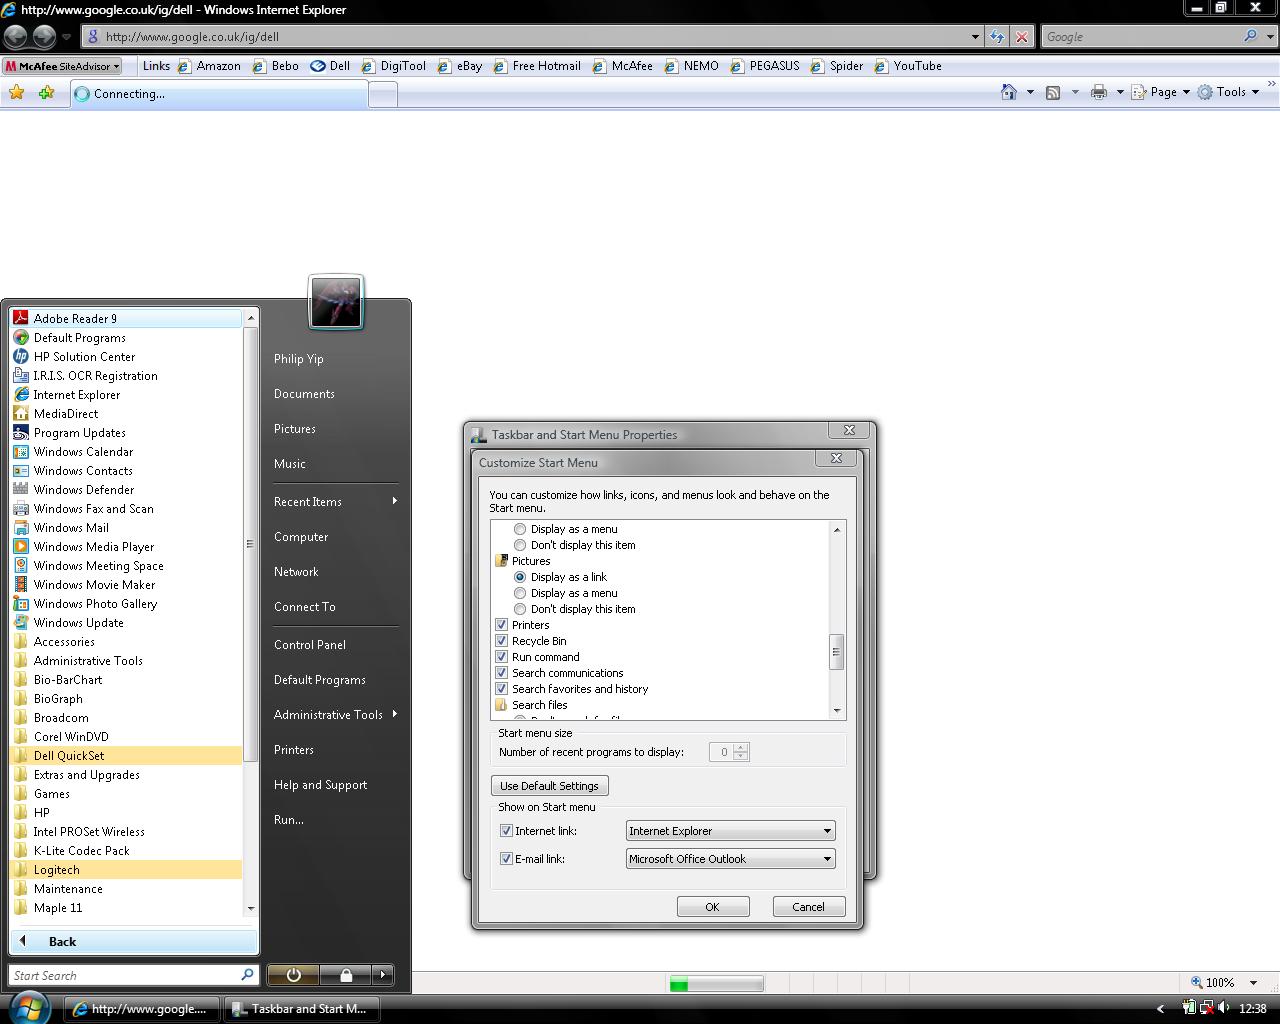Toggle the Internet link checkbox
Screen dimensions: 1280x1024
[506, 831]
